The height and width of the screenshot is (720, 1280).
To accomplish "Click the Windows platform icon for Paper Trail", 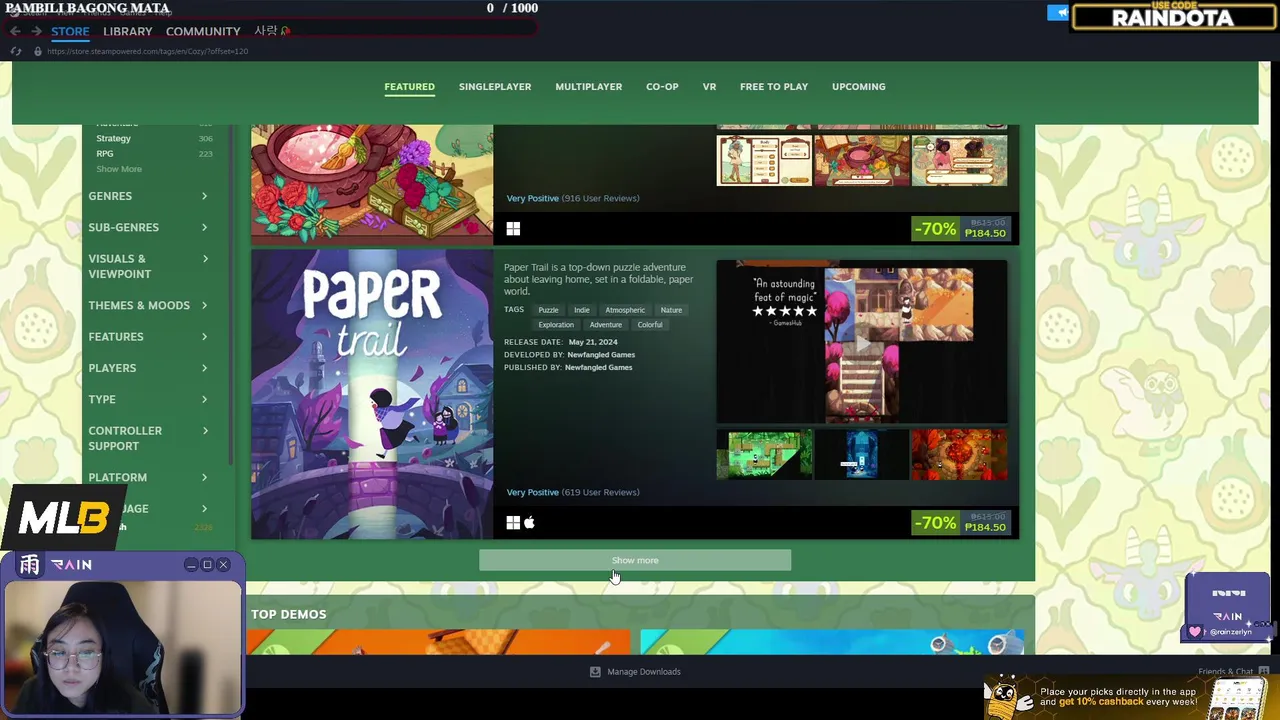I will coord(513,523).
